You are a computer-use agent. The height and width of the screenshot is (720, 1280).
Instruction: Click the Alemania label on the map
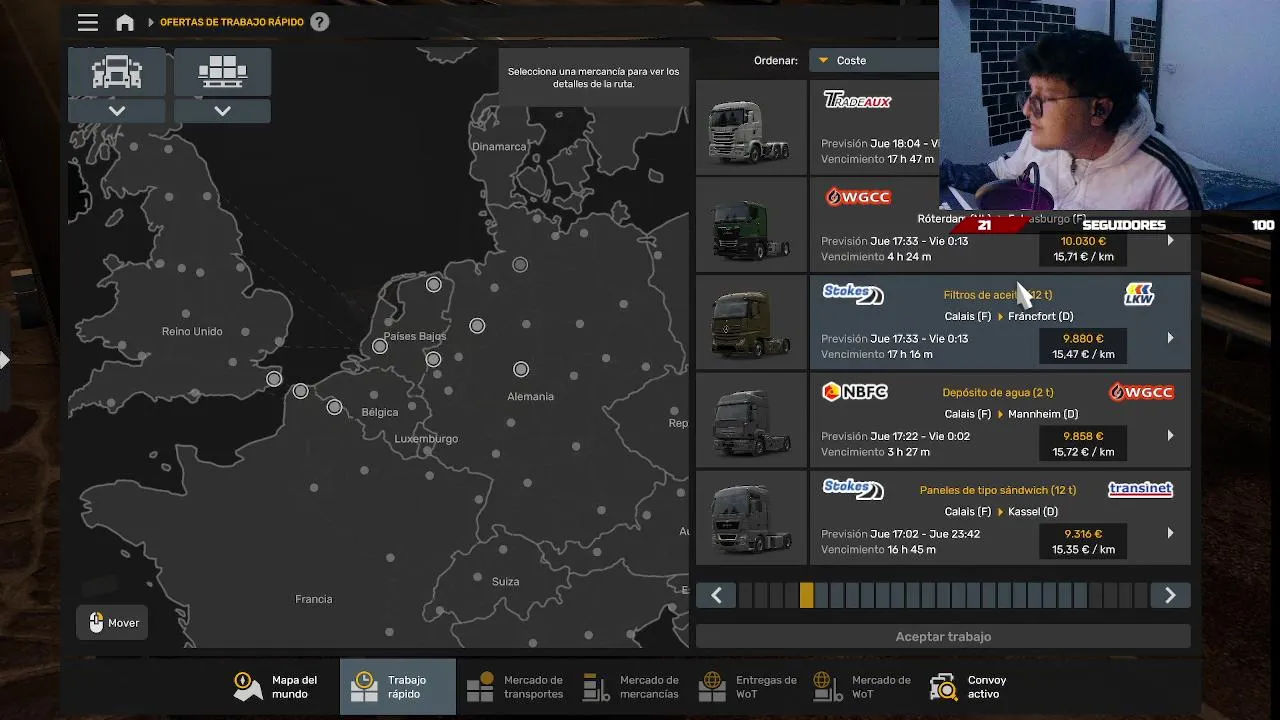click(x=530, y=396)
